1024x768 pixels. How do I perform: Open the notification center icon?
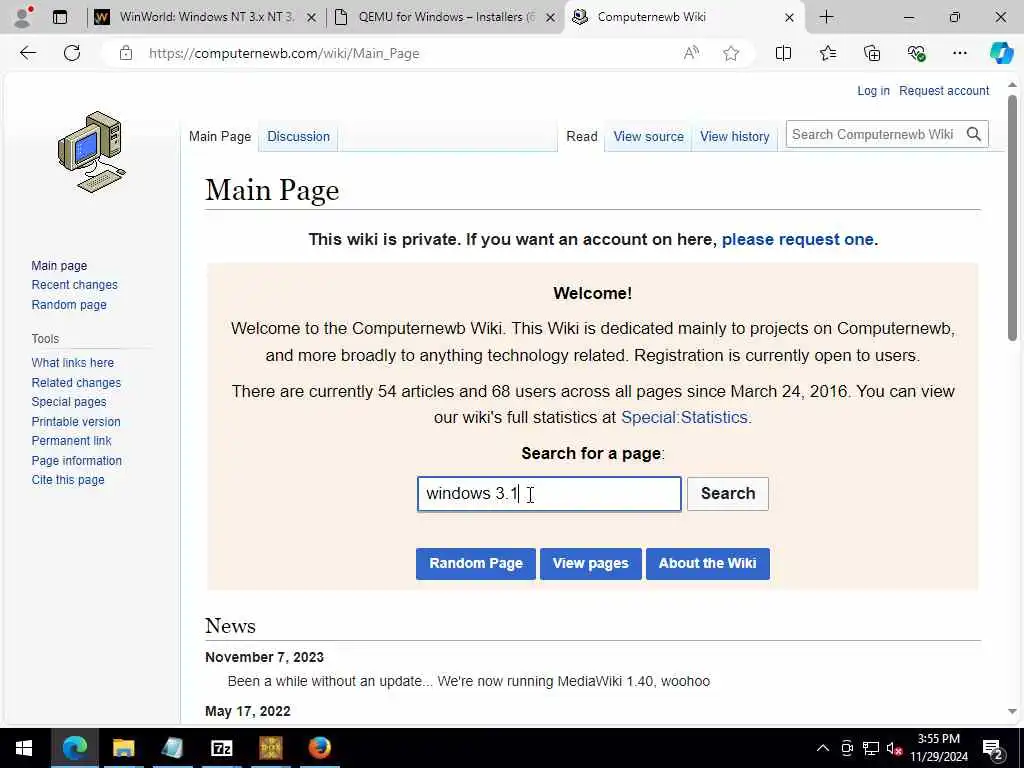tap(992, 748)
